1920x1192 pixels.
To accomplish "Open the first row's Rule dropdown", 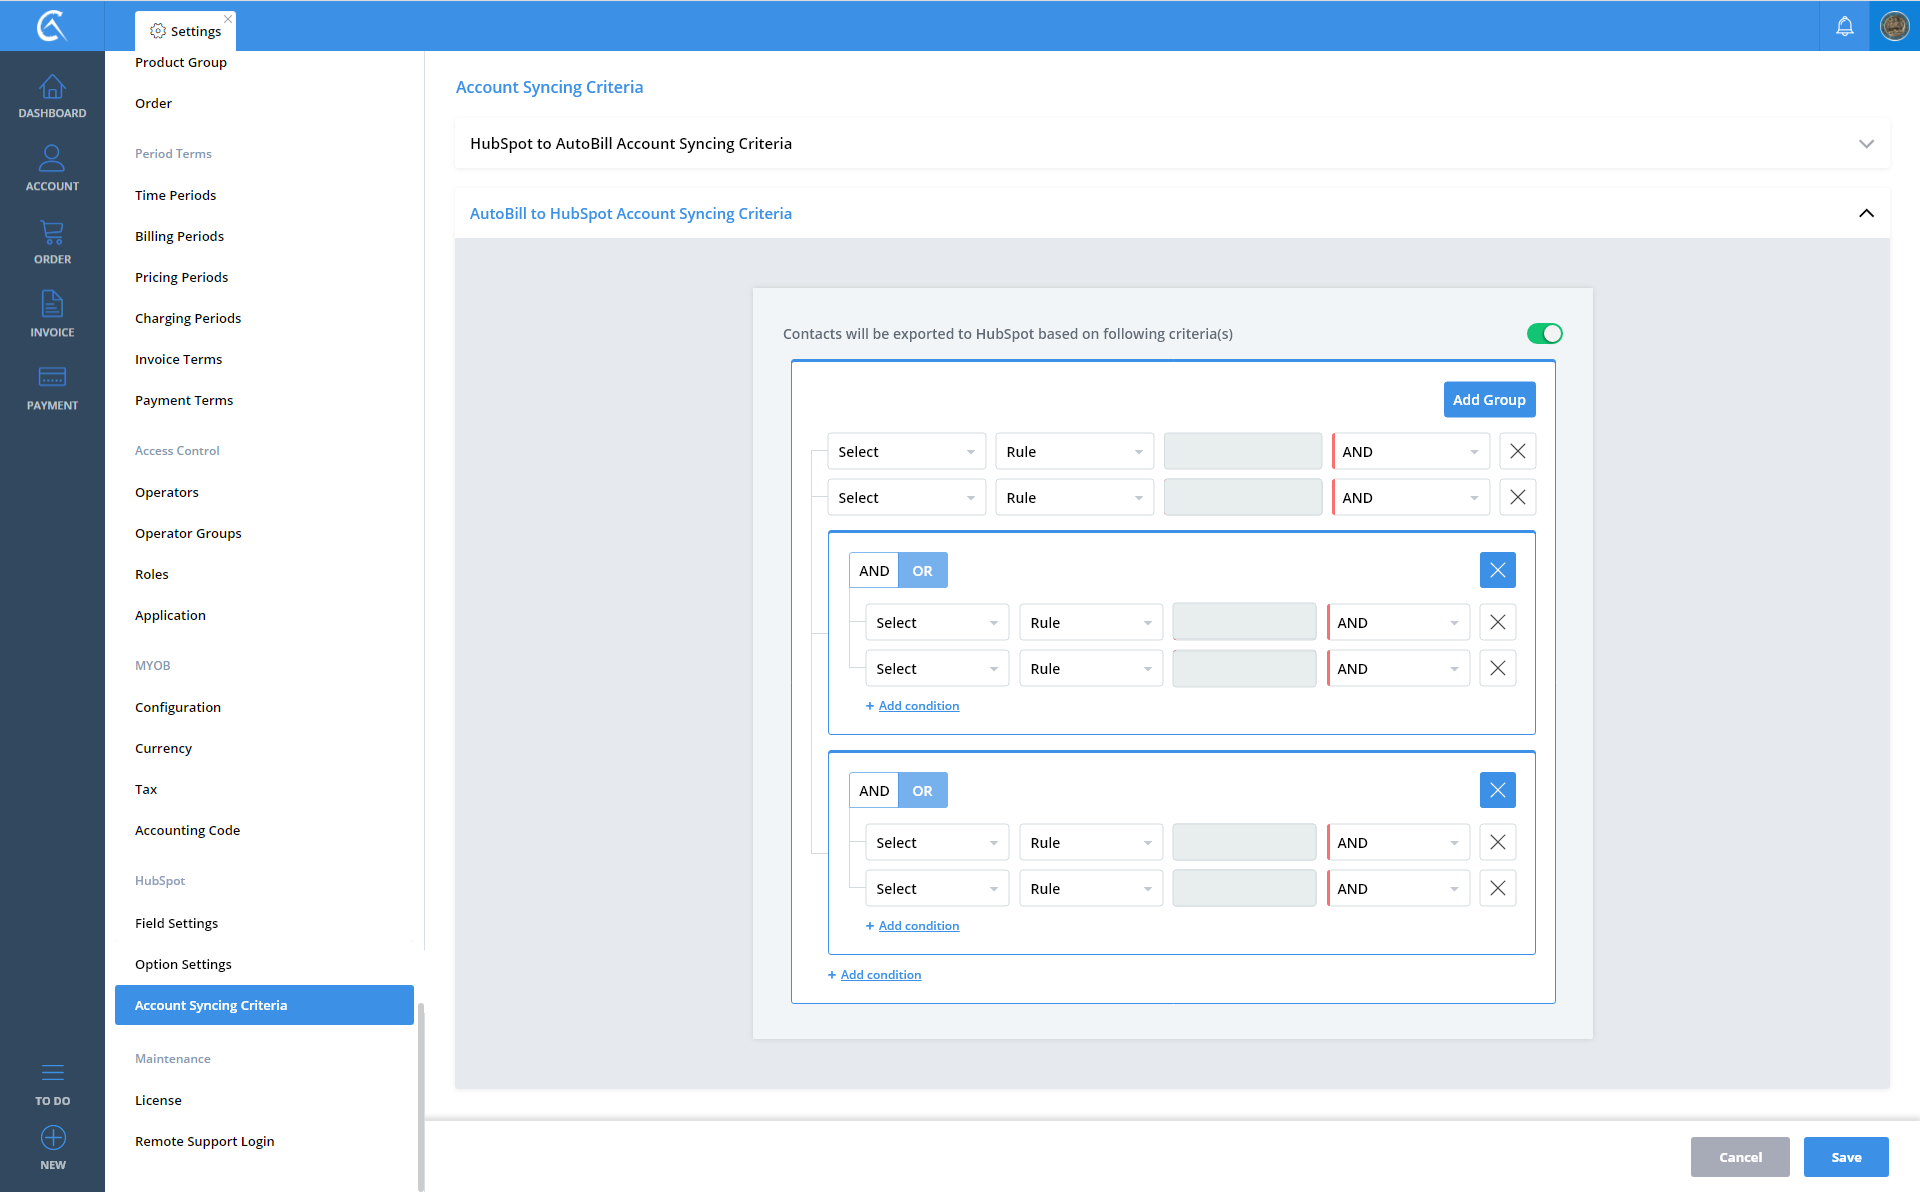I will tap(1074, 452).
